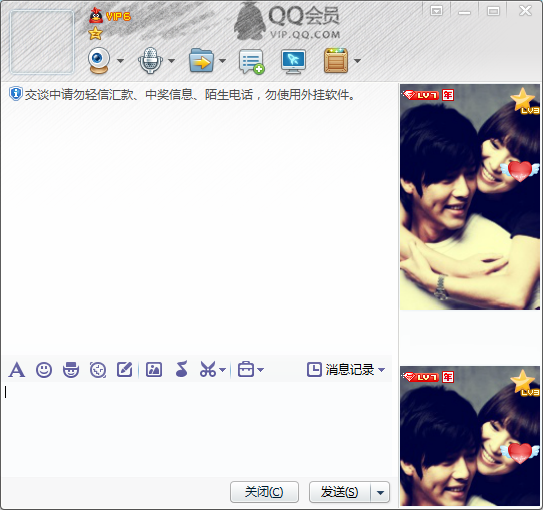Start a voice call with microphone icon
This screenshot has height=510, width=543.
point(150,60)
